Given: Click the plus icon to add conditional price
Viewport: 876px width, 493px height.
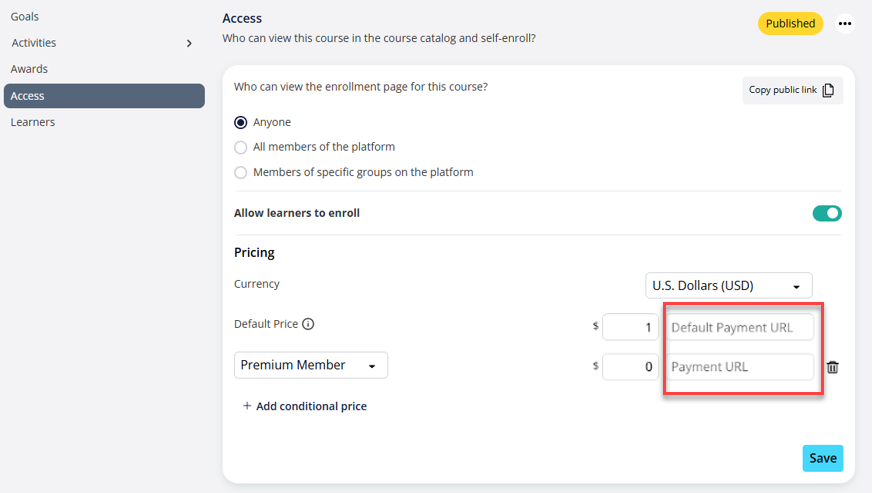Looking at the screenshot, I should click(247, 406).
